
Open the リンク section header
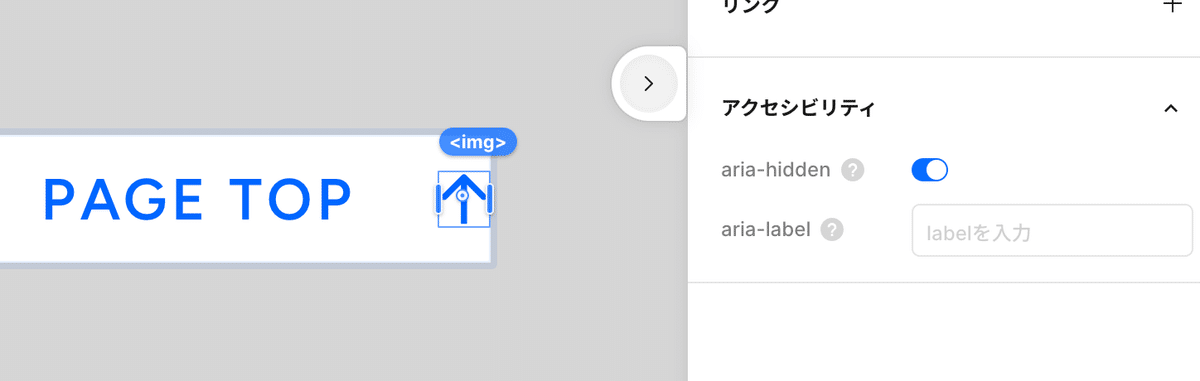pos(750,6)
